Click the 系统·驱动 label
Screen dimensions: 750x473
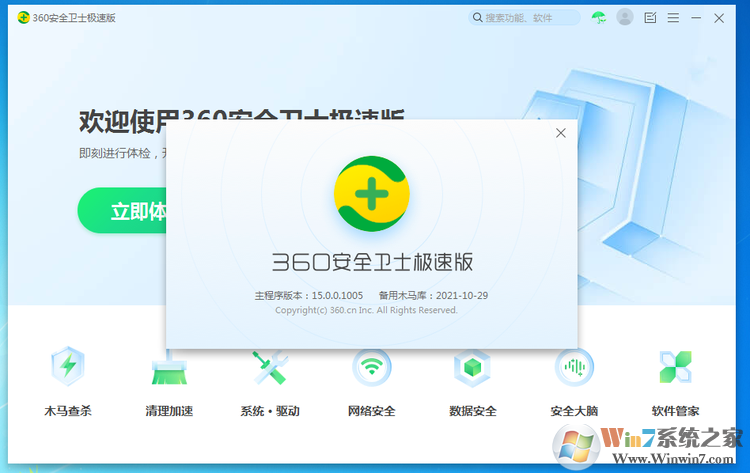coord(270,411)
